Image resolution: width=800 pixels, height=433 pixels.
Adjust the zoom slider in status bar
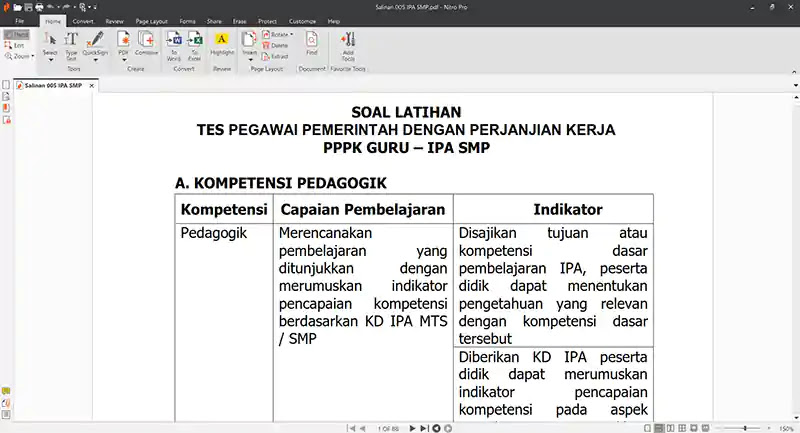(745, 428)
